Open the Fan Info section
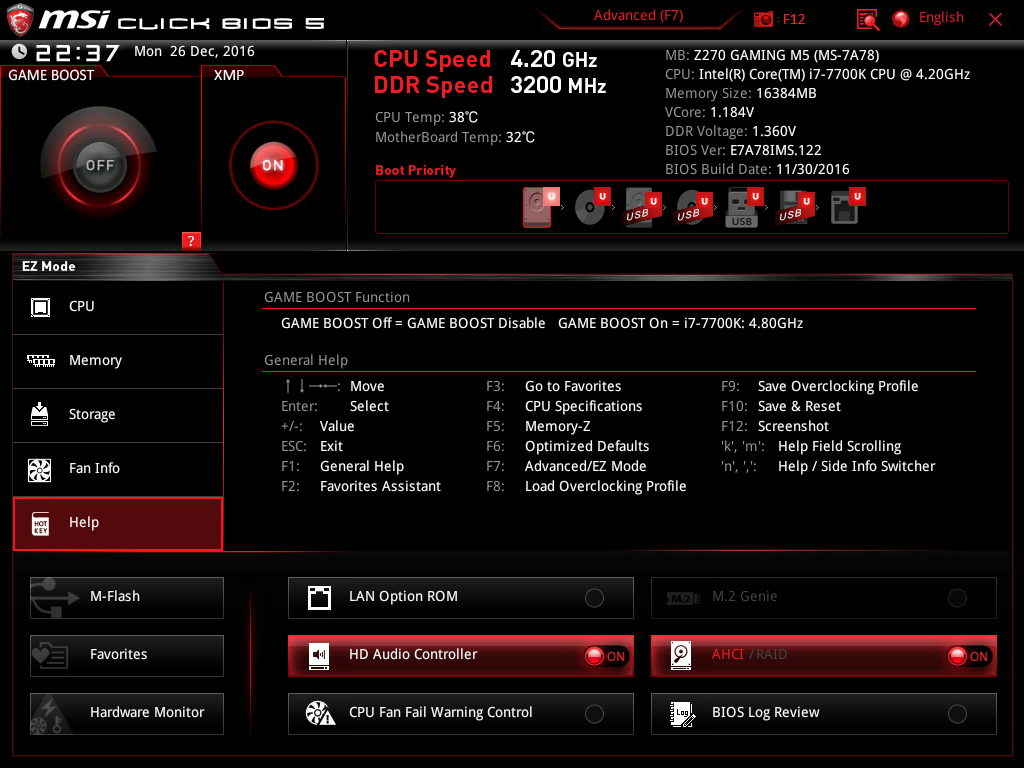 (x=118, y=470)
